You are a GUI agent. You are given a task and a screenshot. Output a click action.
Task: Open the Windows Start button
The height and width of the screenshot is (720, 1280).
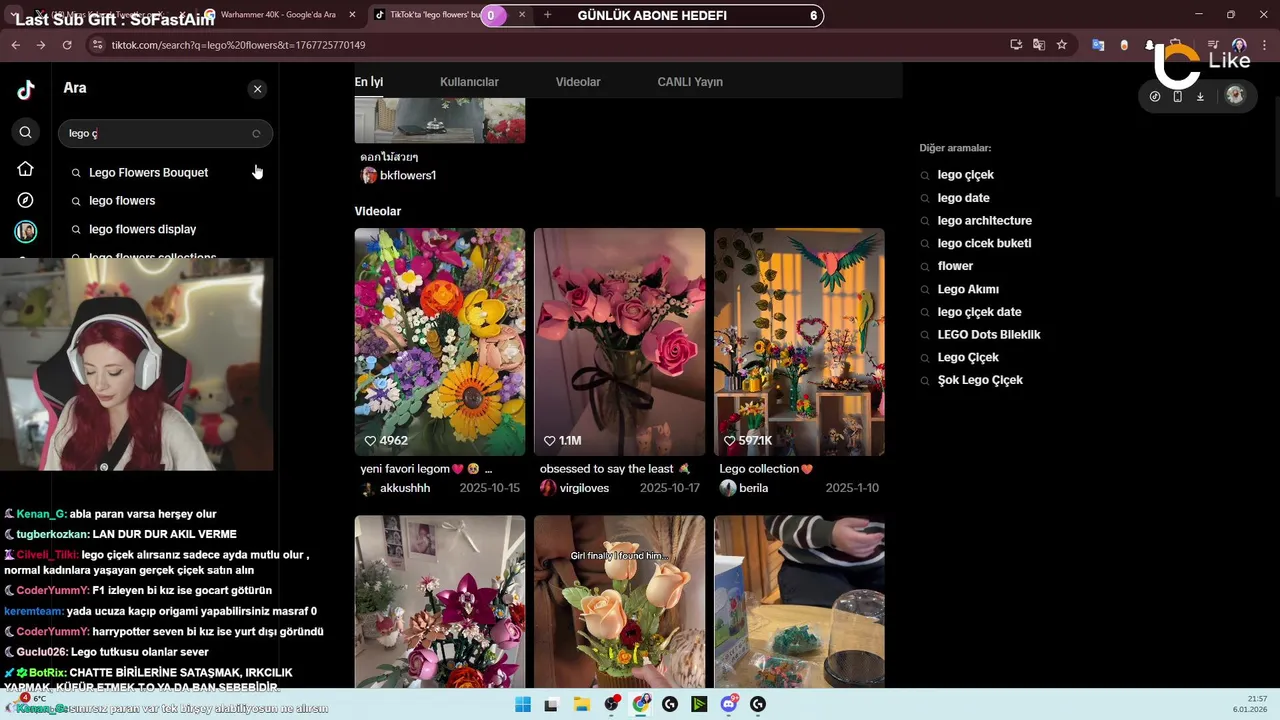point(522,705)
